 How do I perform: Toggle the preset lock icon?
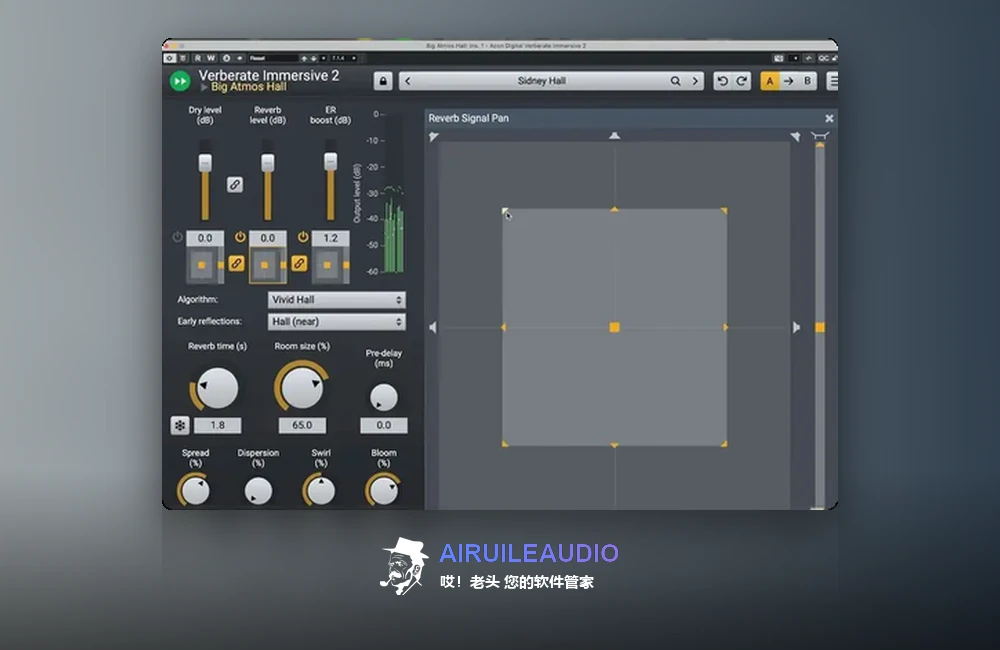tap(383, 81)
